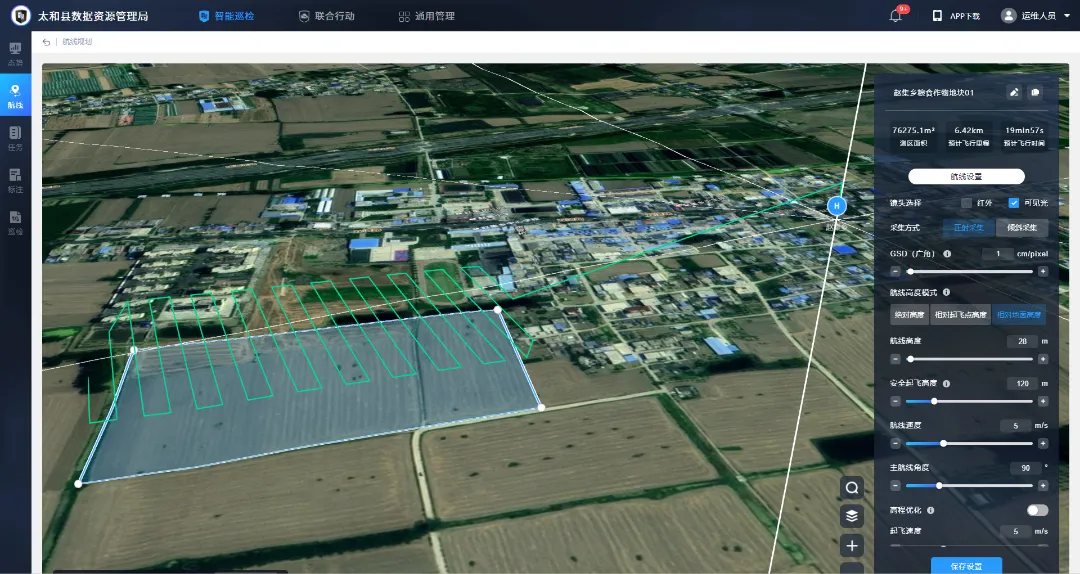Open the 标注 sidebar section
The height and width of the screenshot is (574, 1080).
(15, 178)
